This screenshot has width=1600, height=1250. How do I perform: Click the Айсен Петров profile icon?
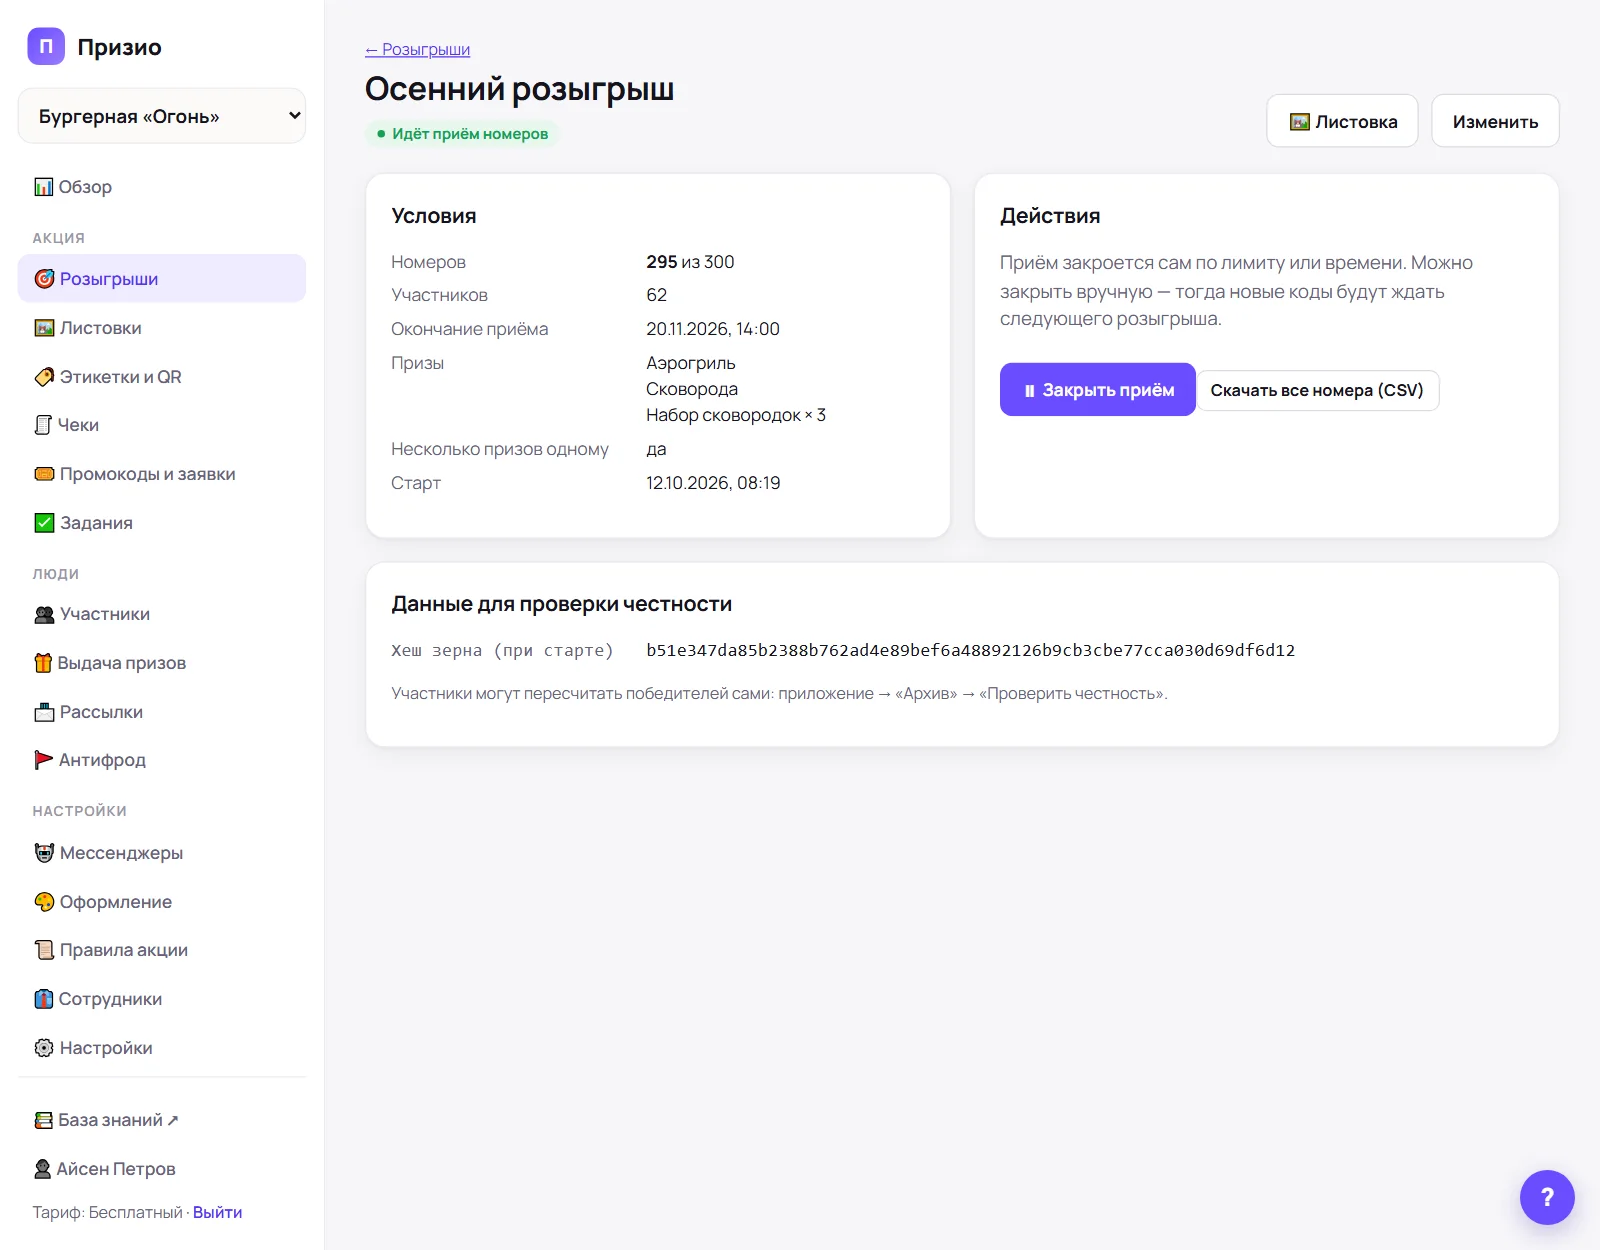pyautogui.click(x=43, y=1169)
